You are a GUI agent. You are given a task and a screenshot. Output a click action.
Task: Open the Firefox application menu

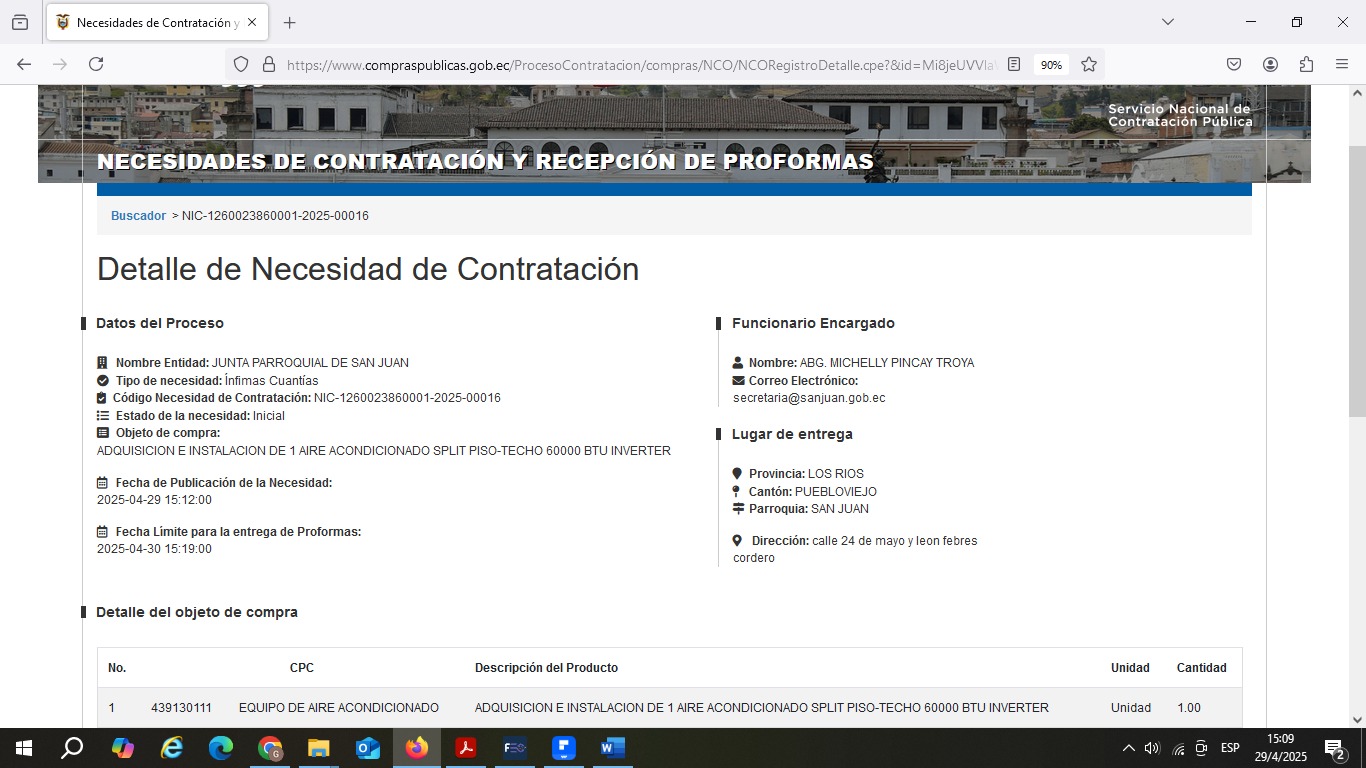(1342, 64)
